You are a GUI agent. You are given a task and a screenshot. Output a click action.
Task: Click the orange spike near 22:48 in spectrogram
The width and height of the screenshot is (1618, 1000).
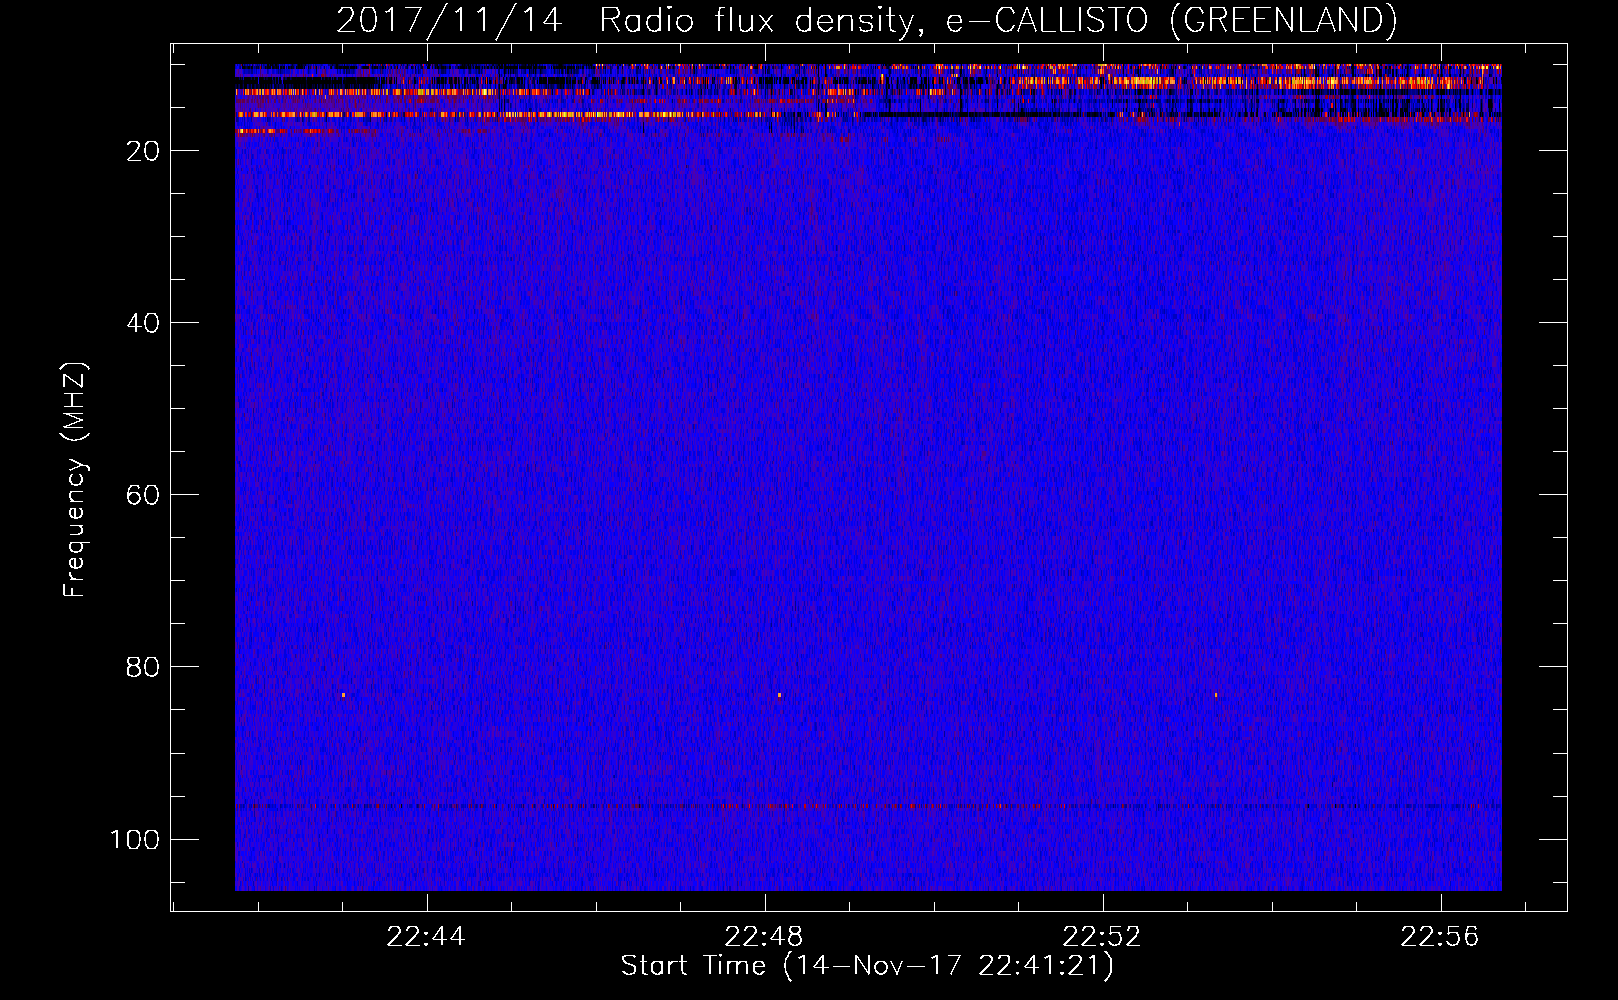pos(779,695)
